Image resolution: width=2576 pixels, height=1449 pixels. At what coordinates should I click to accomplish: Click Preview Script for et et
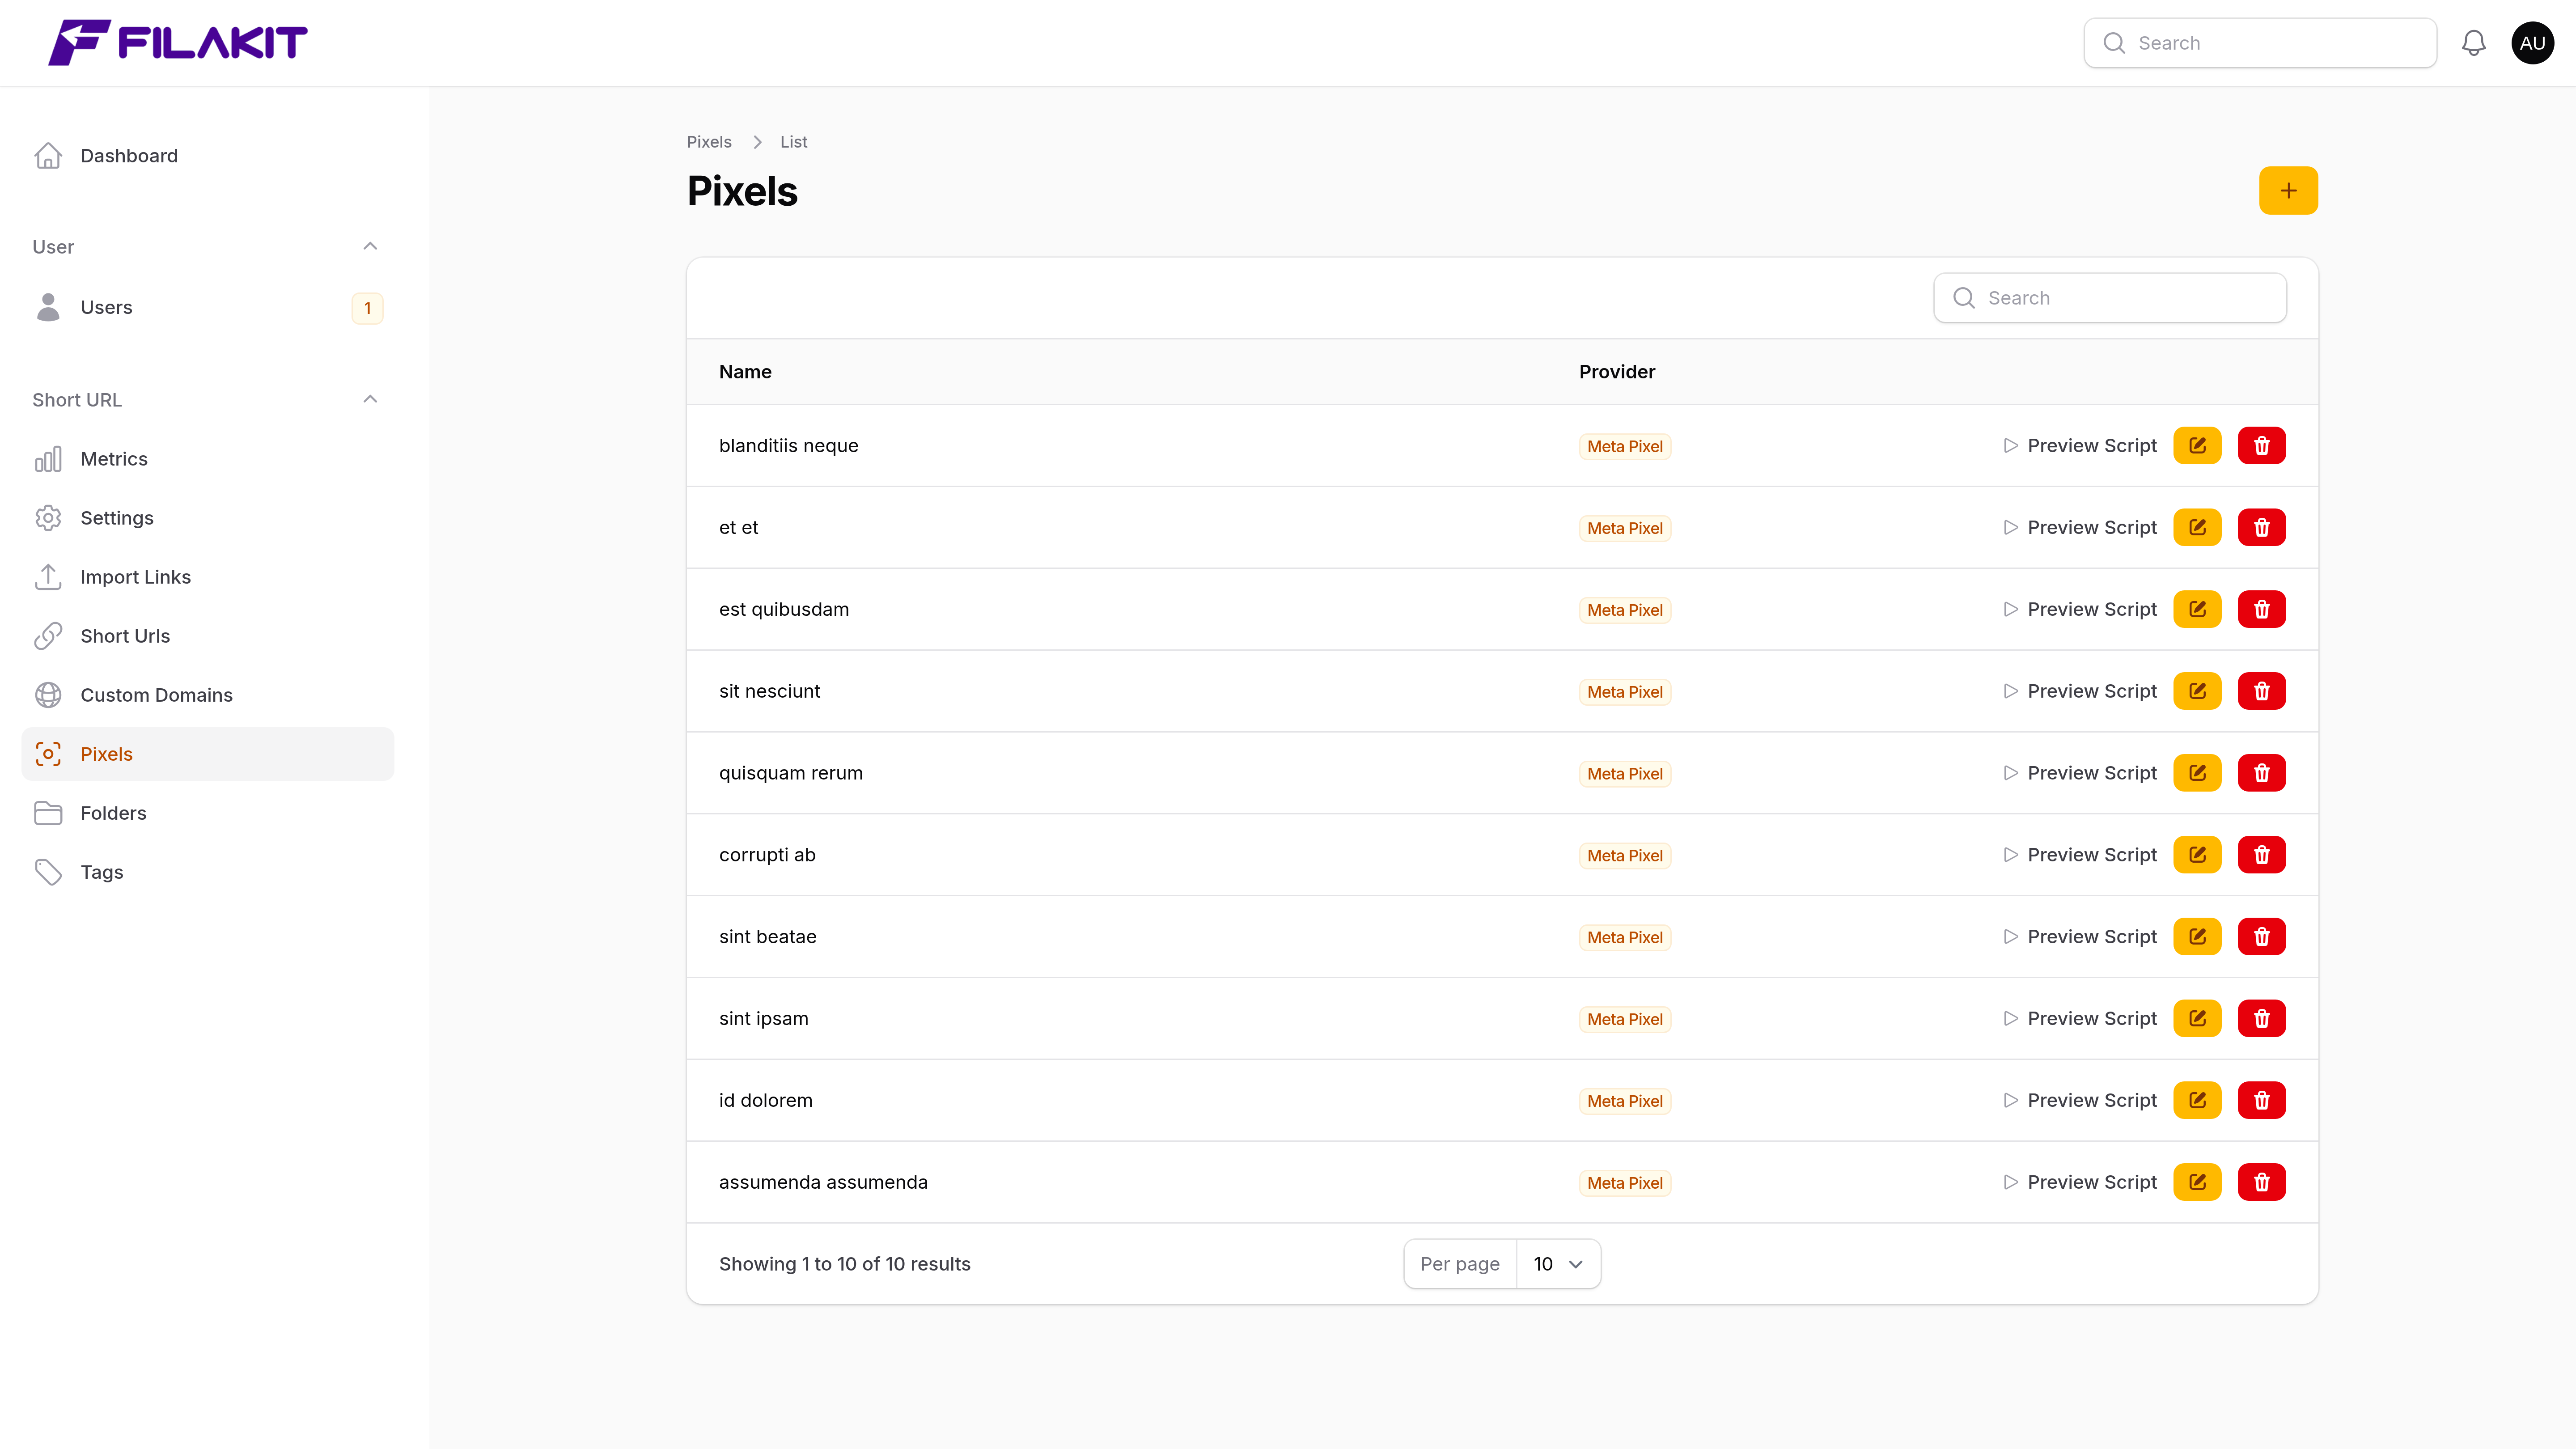pyautogui.click(x=2080, y=528)
